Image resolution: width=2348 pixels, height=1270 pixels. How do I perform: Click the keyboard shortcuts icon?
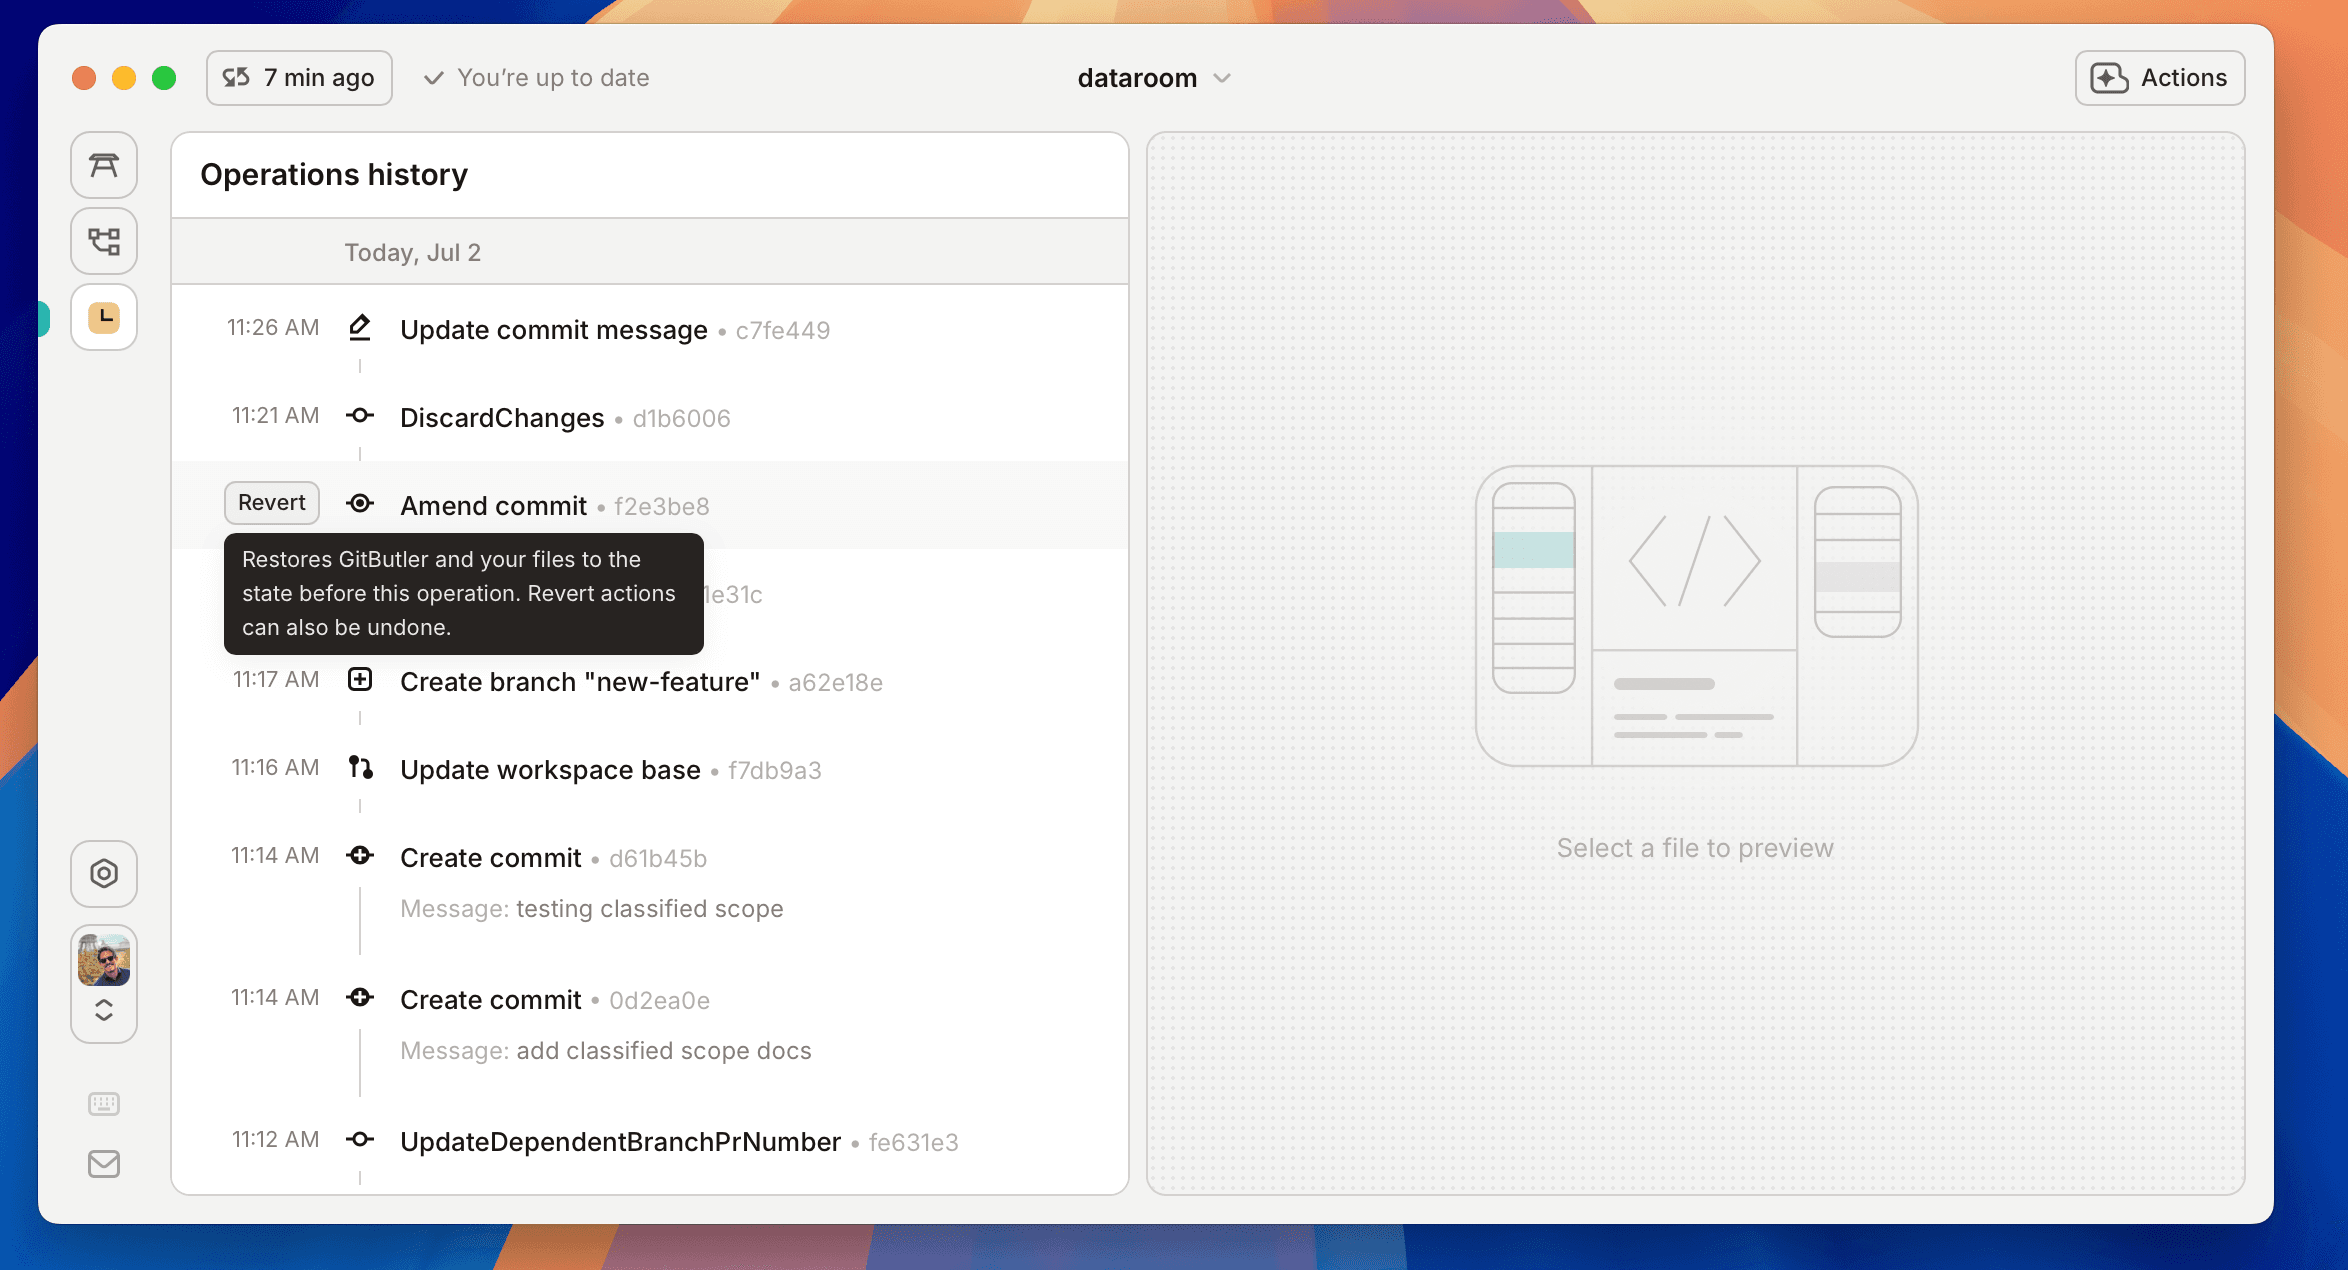[x=104, y=1103]
